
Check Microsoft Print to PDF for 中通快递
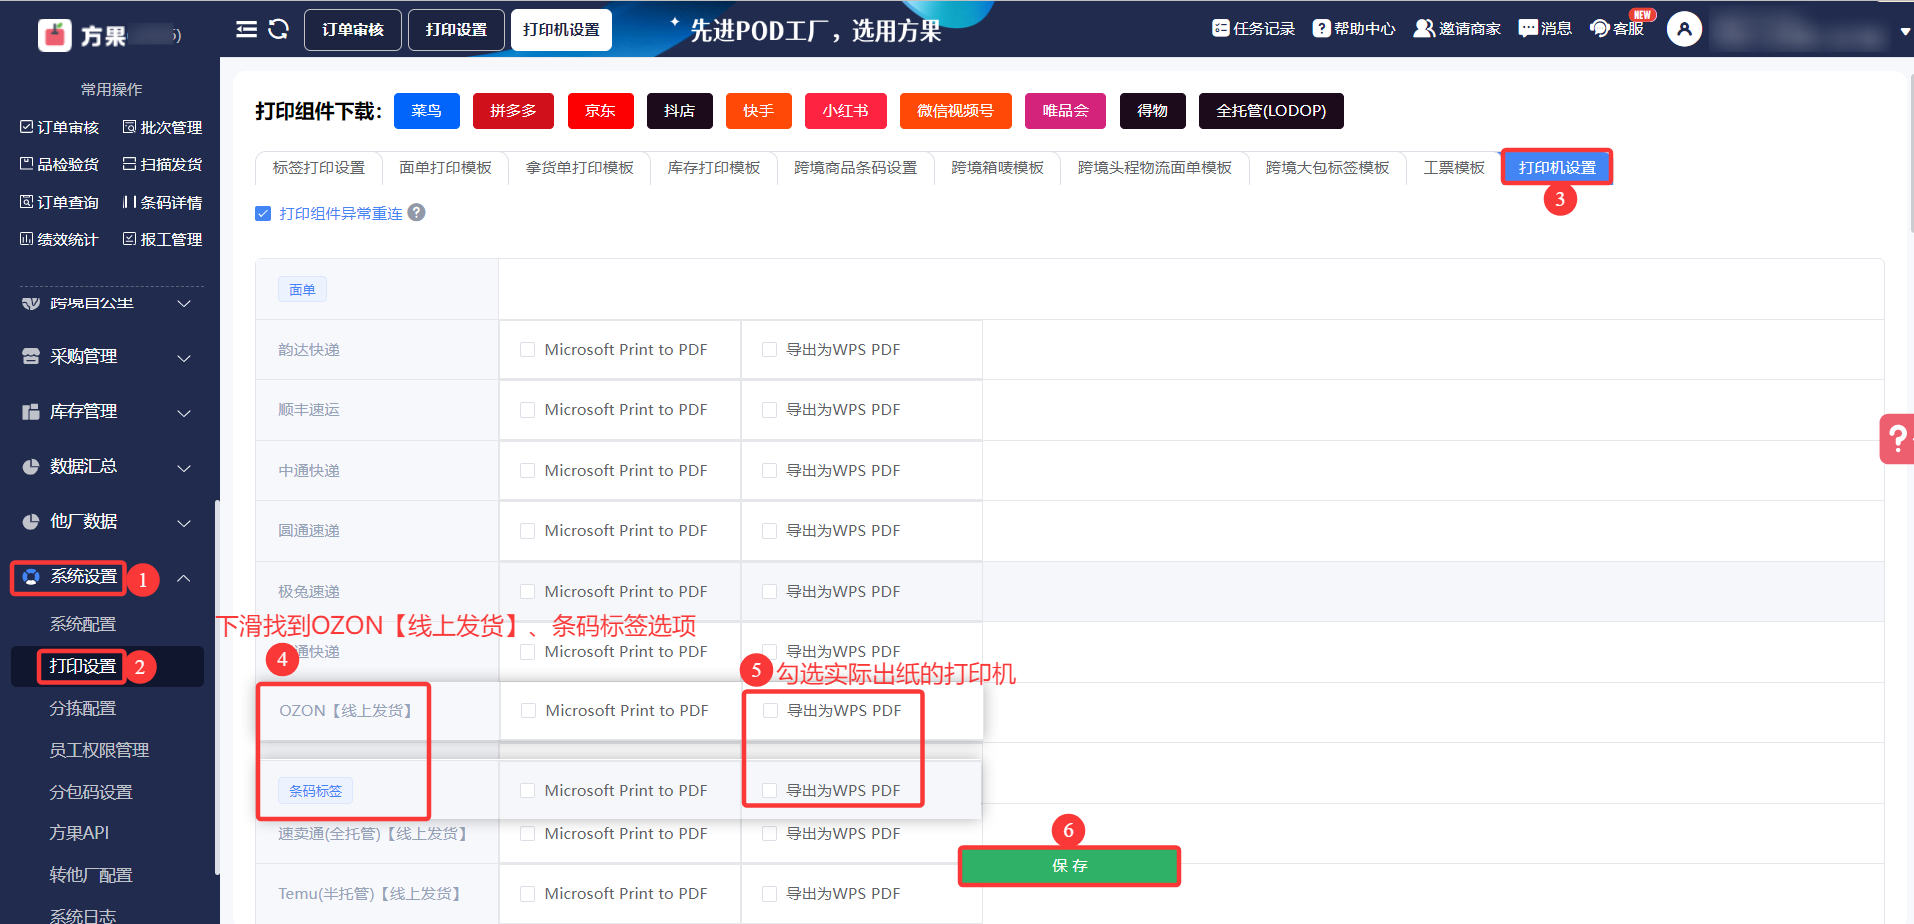[527, 470]
